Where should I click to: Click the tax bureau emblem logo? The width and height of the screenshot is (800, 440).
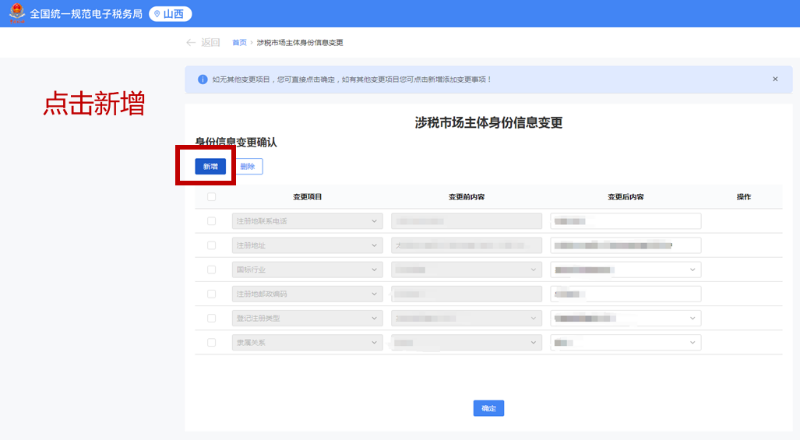pos(16,14)
